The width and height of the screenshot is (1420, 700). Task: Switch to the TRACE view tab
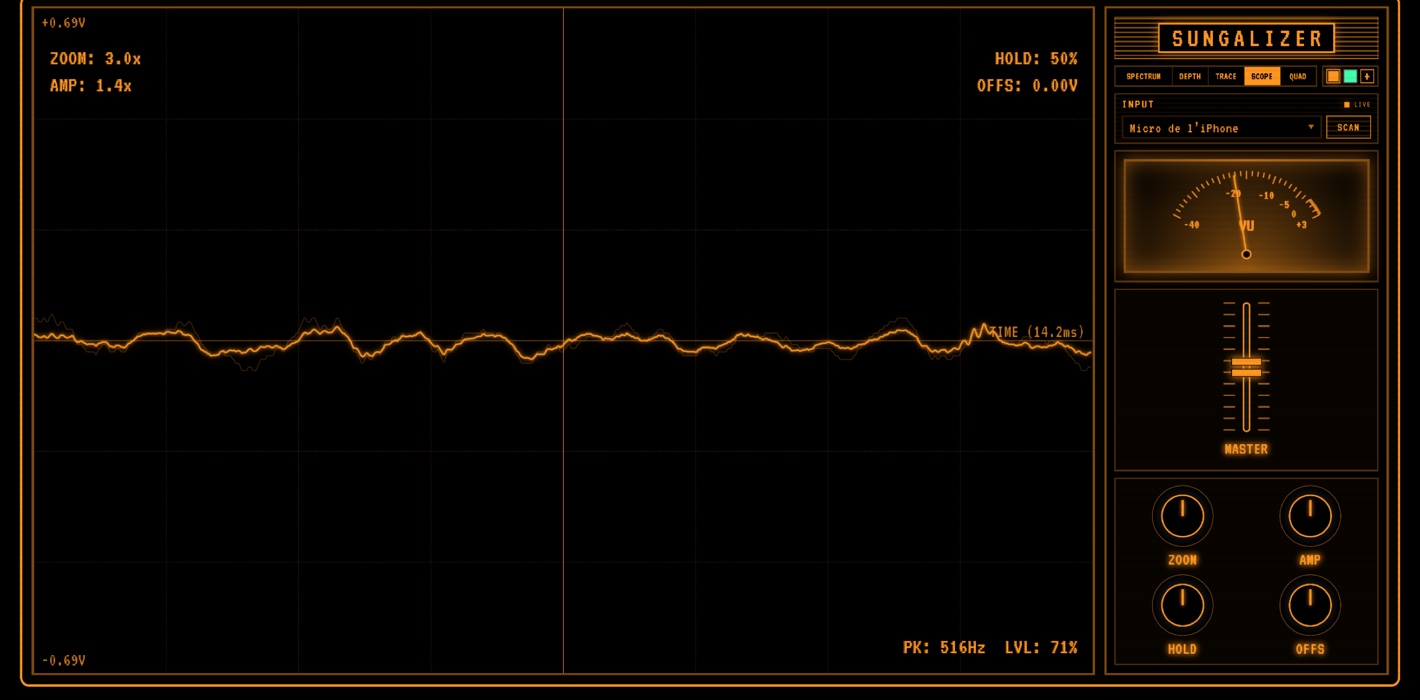[x=1226, y=76]
